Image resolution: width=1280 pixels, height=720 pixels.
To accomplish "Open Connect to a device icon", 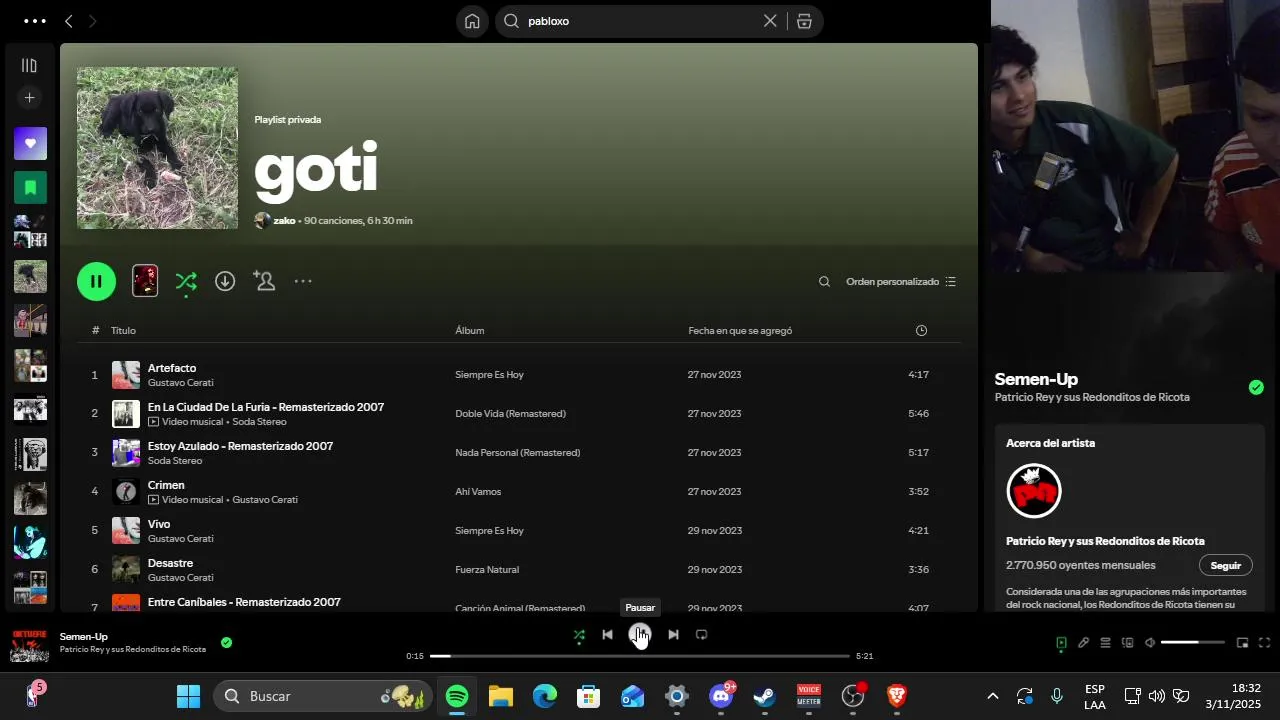I will (1127, 643).
